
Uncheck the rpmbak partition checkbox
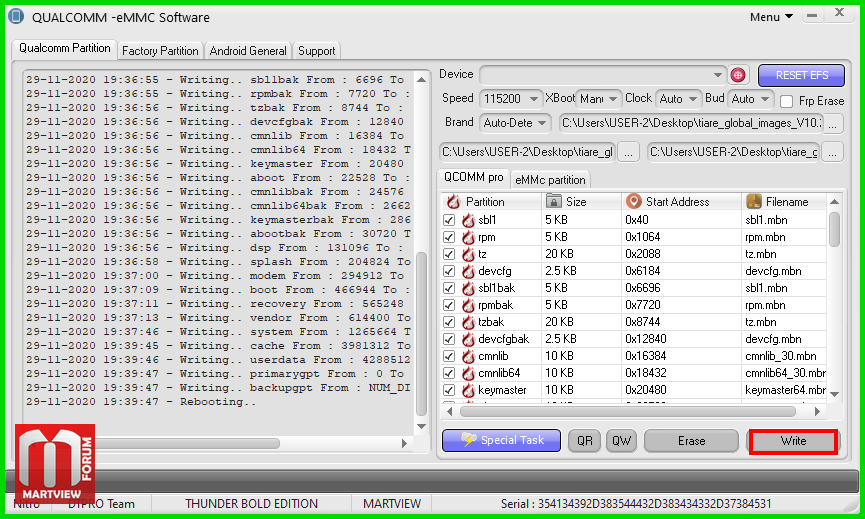[448, 305]
